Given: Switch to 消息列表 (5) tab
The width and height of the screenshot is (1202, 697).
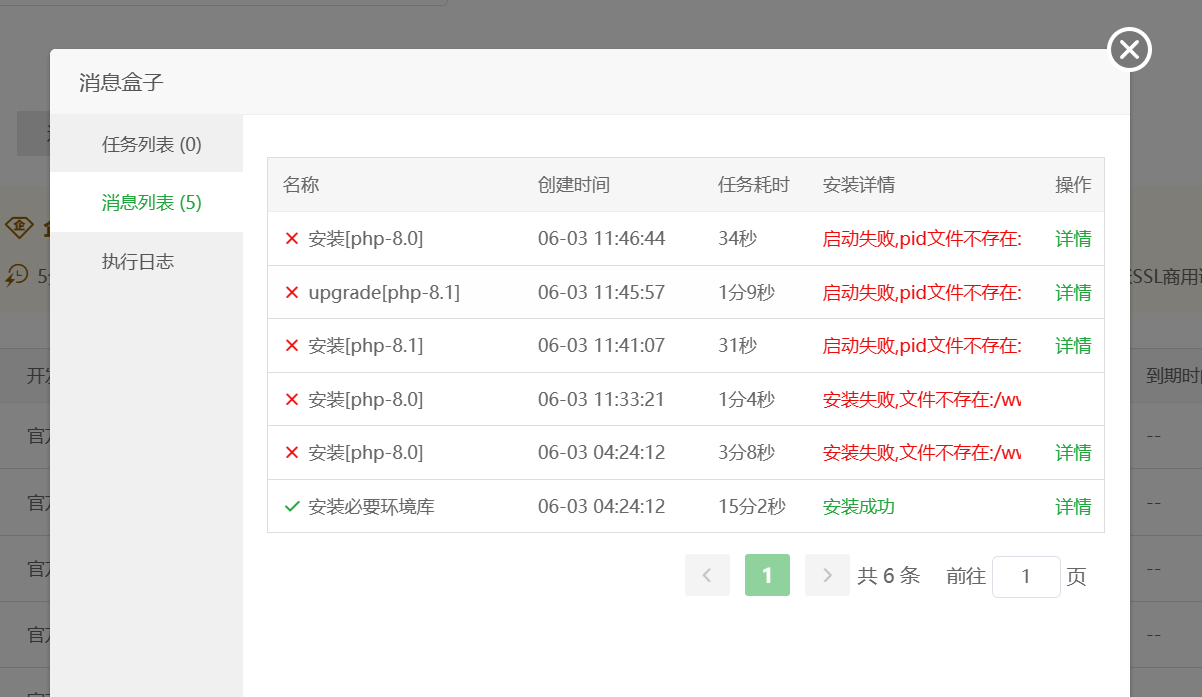Looking at the screenshot, I should pyautogui.click(x=147, y=203).
